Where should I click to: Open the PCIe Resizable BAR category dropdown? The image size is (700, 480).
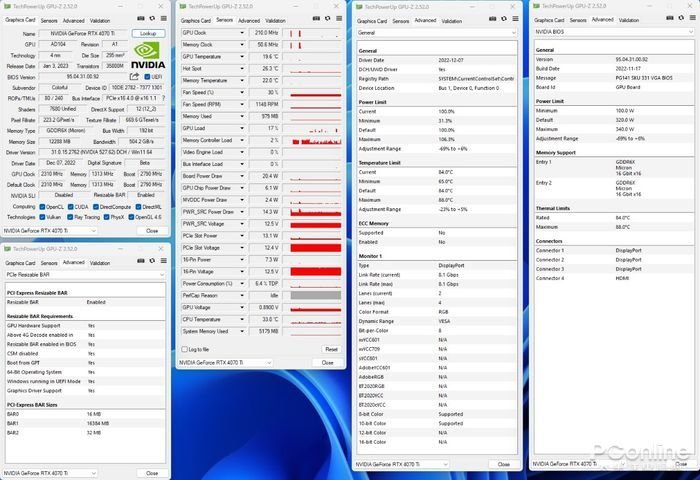[x=85, y=275]
